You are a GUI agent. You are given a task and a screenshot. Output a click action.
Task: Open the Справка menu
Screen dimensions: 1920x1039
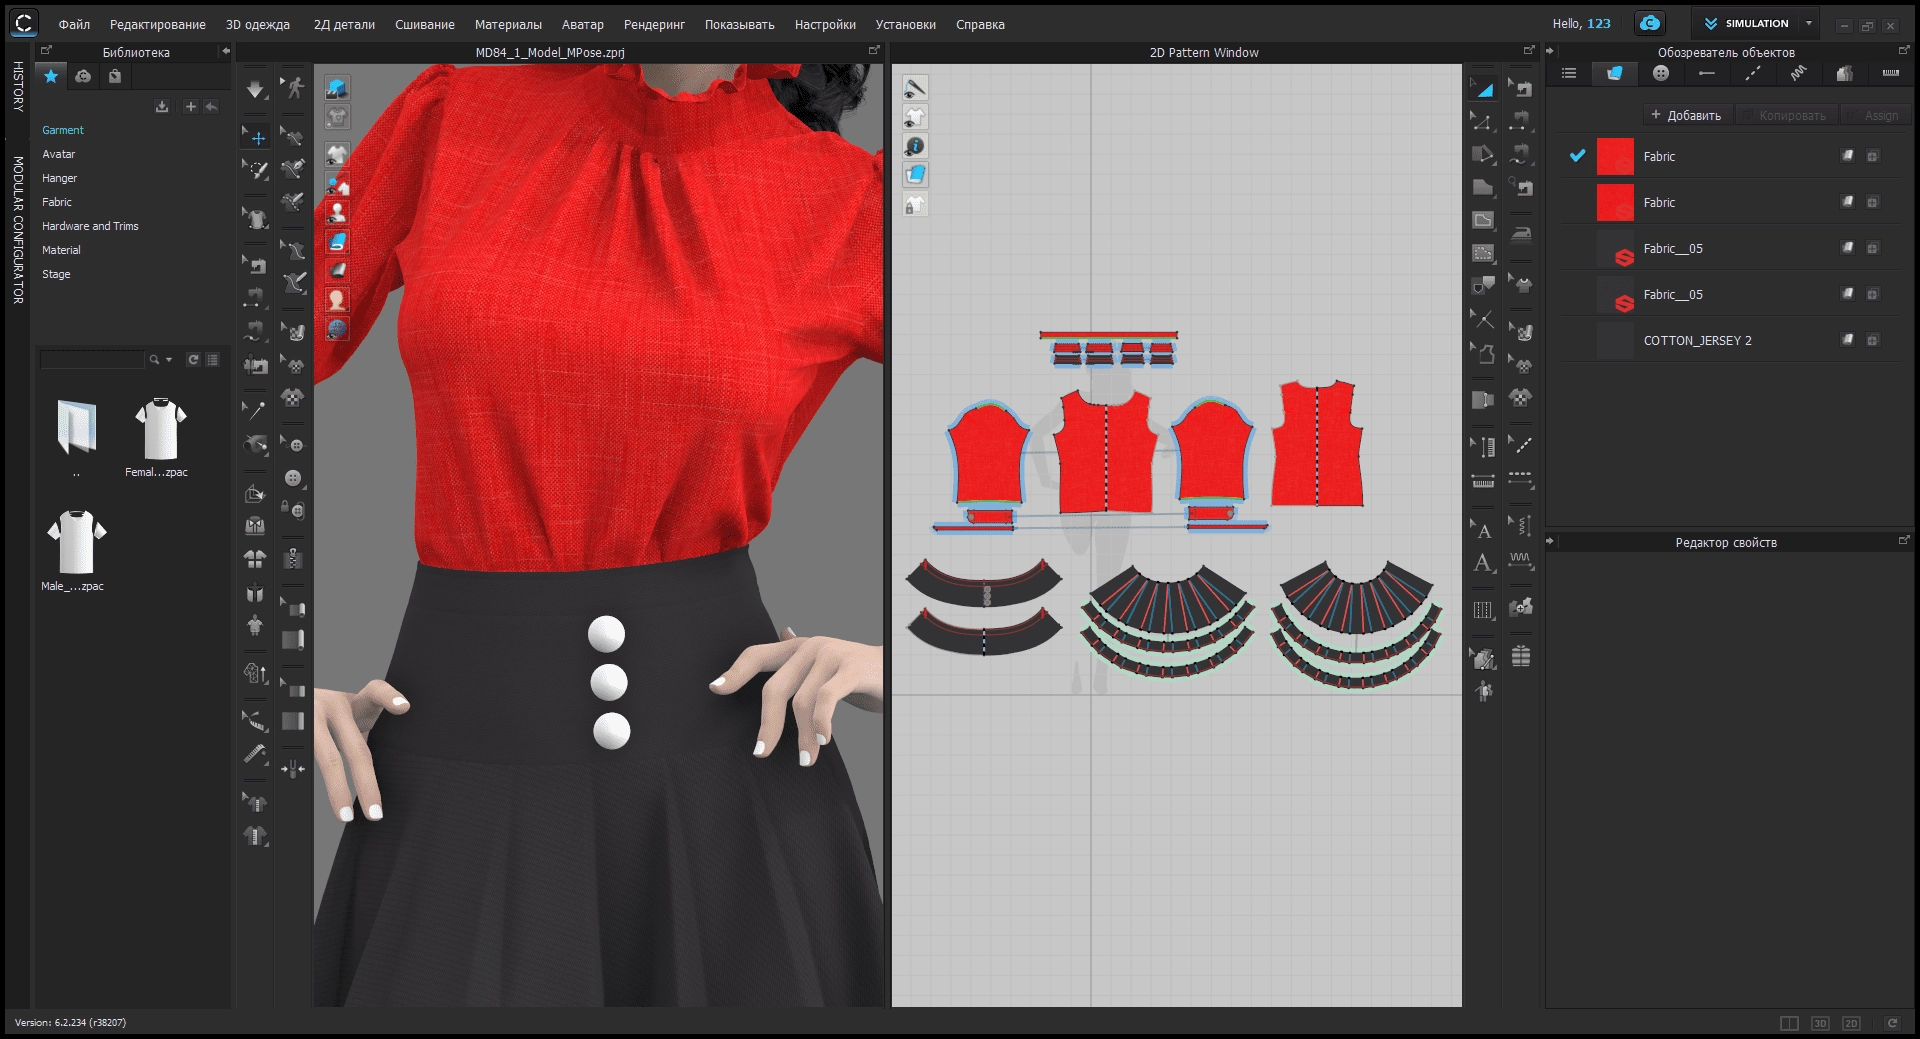click(x=980, y=25)
